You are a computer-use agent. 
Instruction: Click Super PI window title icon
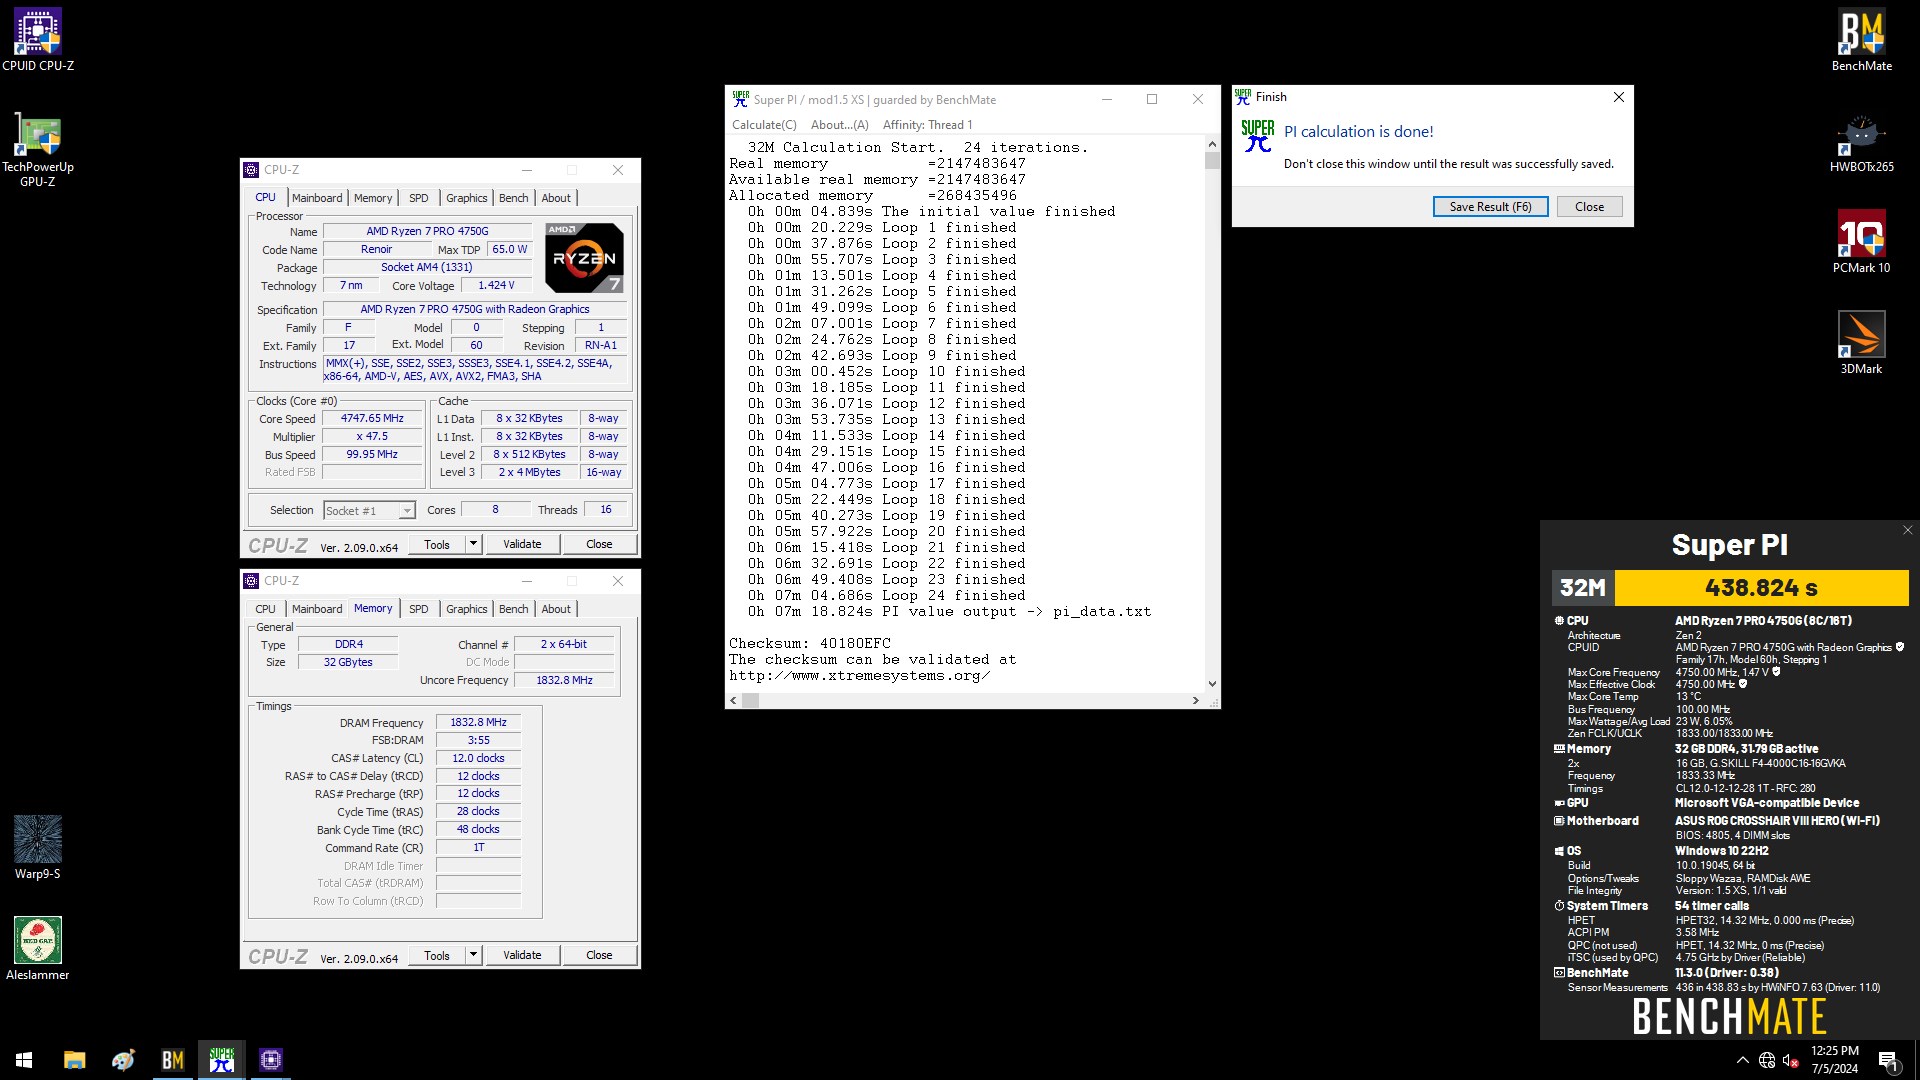740,99
